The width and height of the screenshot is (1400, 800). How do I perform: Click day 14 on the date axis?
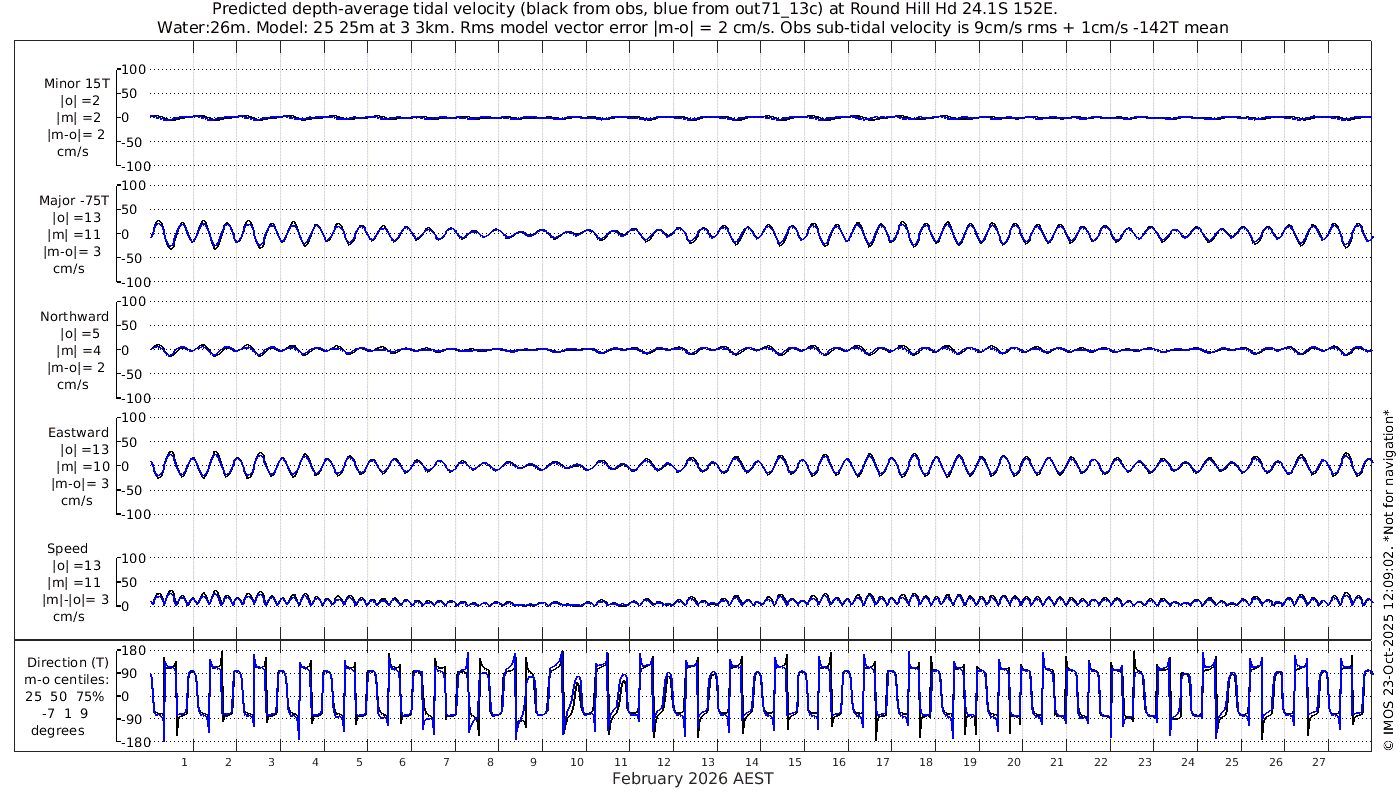click(x=752, y=762)
